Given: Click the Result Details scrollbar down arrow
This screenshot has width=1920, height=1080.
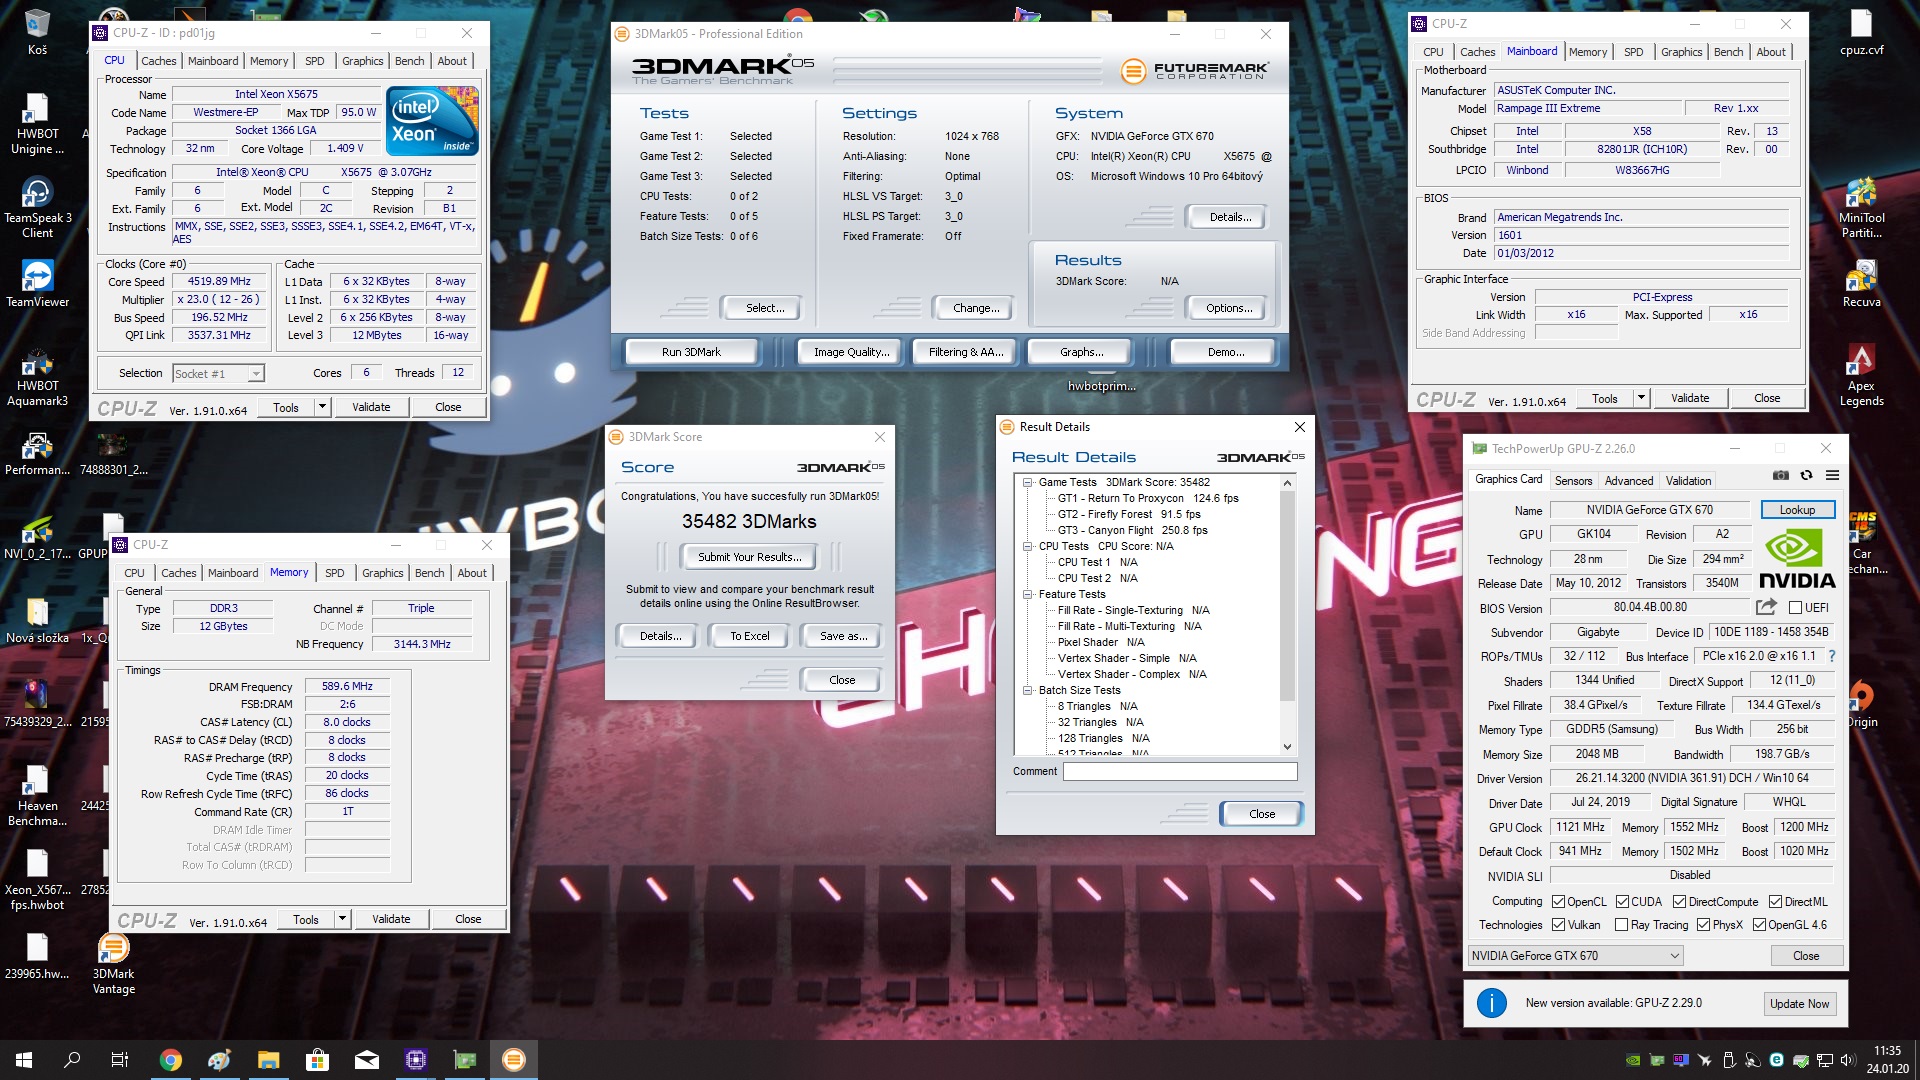Looking at the screenshot, I should tap(1287, 746).
